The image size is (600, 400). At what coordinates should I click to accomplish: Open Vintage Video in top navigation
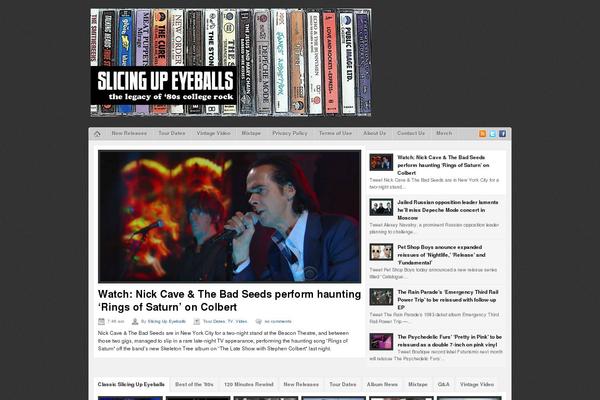[213, 133]
